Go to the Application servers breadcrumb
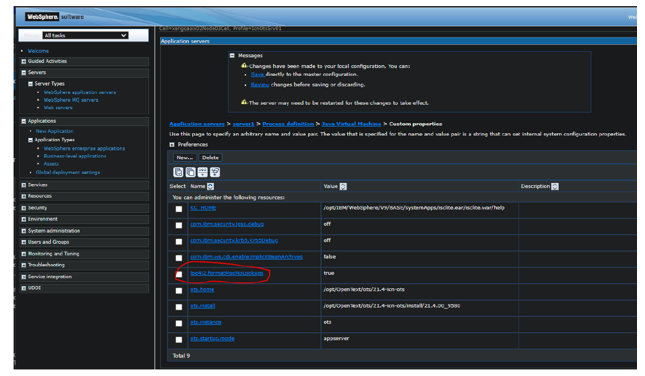This screenshot has height=376, width=645. (197, 124)
